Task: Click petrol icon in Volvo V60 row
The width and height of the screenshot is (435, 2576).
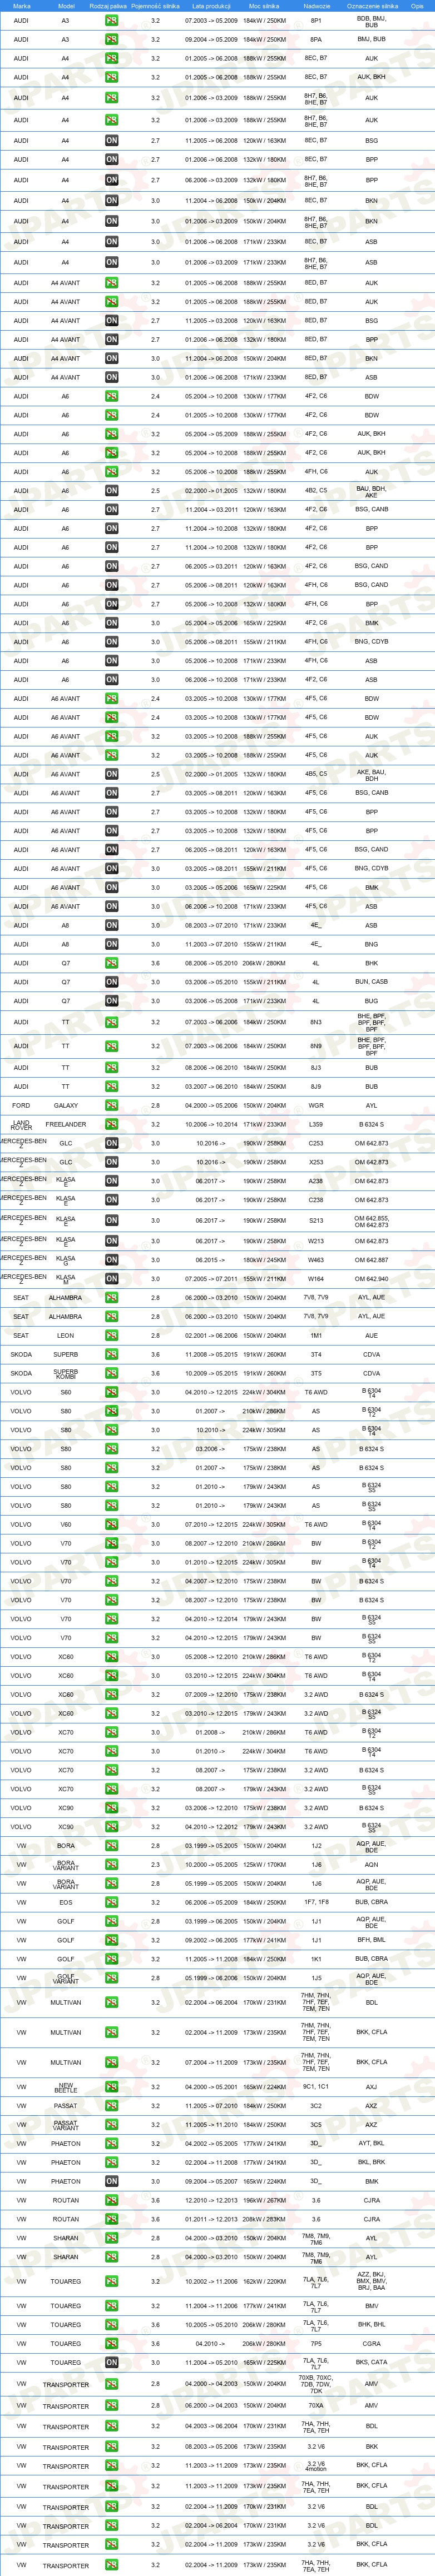Action: pyautogui.click(x=111, y=1525)
